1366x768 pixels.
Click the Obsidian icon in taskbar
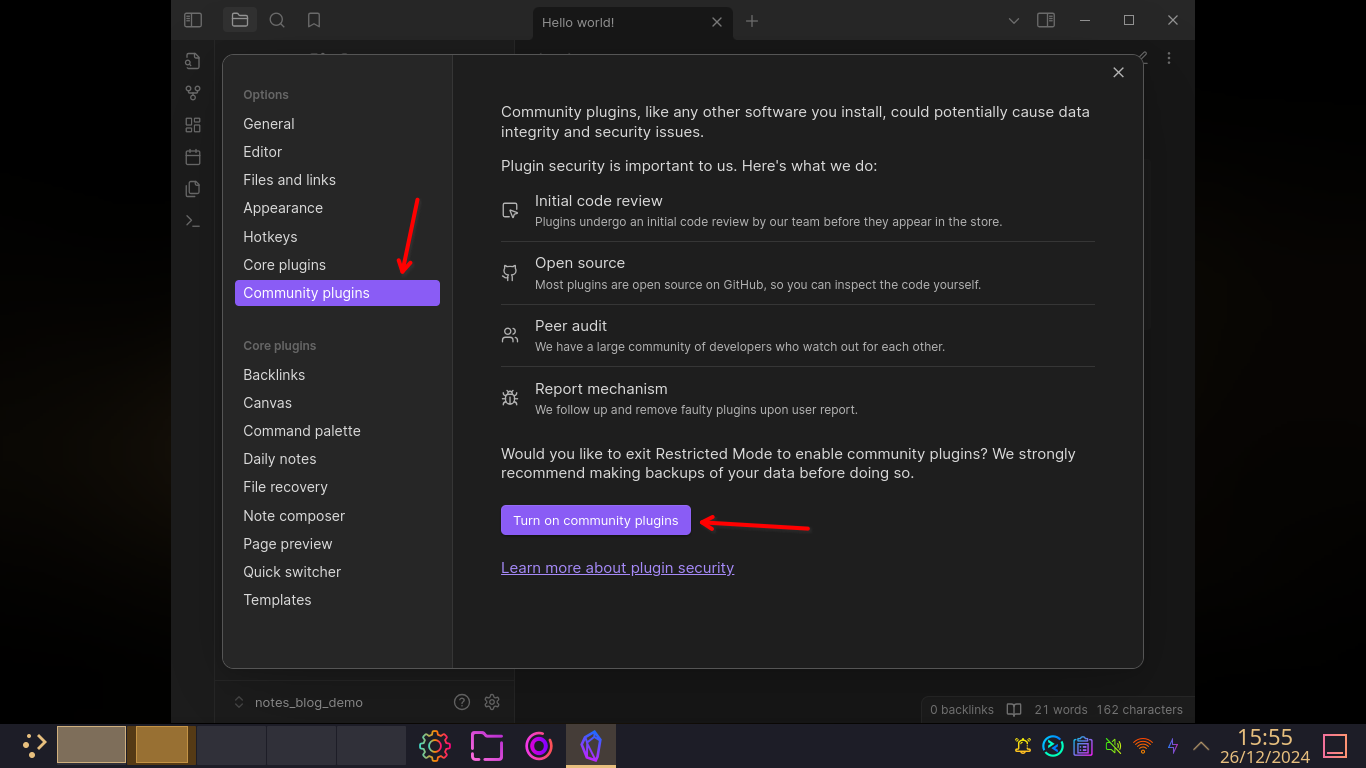pyautogui.click(x=591, y=746)
